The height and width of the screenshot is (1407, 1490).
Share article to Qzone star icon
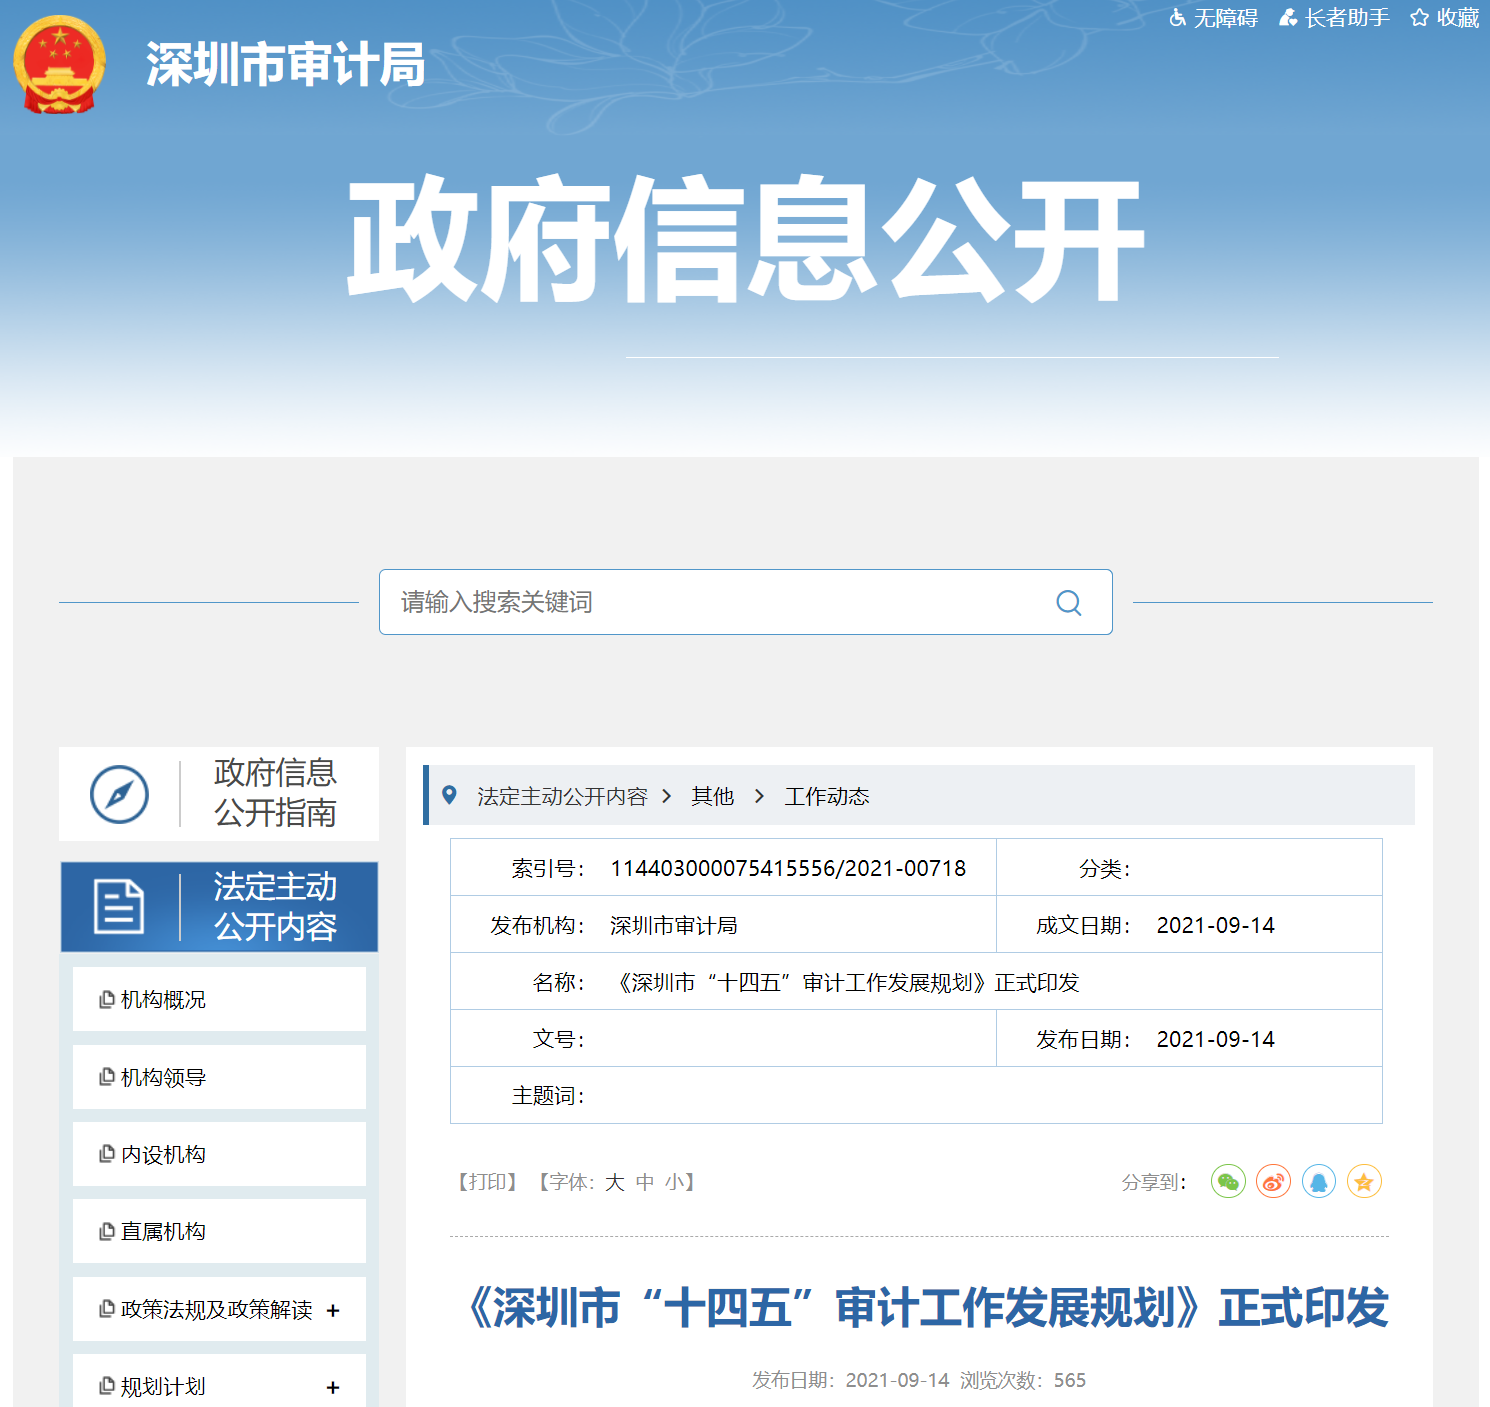click(x=1363, y=1182)
